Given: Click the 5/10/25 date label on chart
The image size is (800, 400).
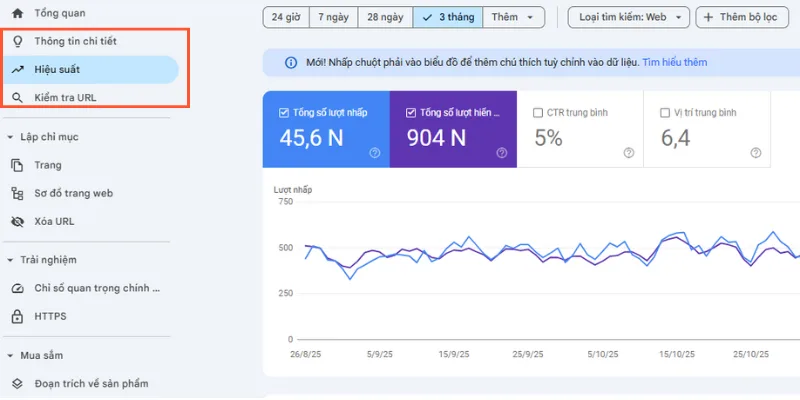Looking at the screenshot, I should 603,355.
